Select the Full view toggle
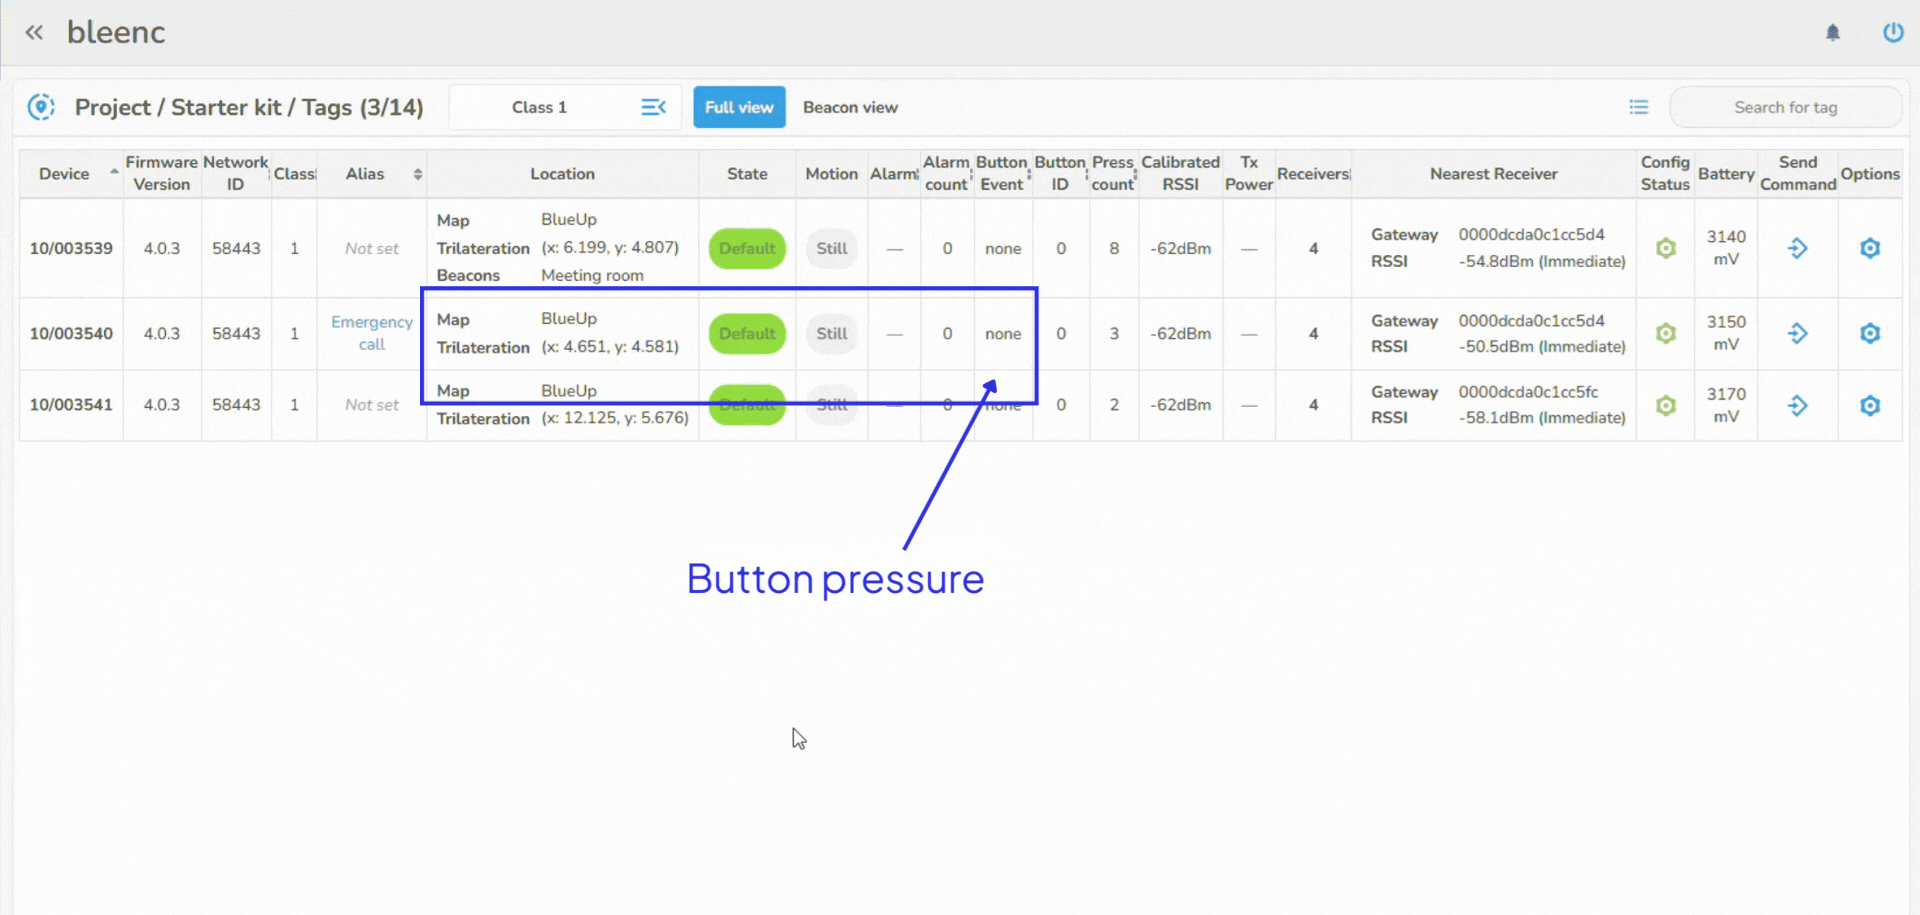 (x=739, y=107)
